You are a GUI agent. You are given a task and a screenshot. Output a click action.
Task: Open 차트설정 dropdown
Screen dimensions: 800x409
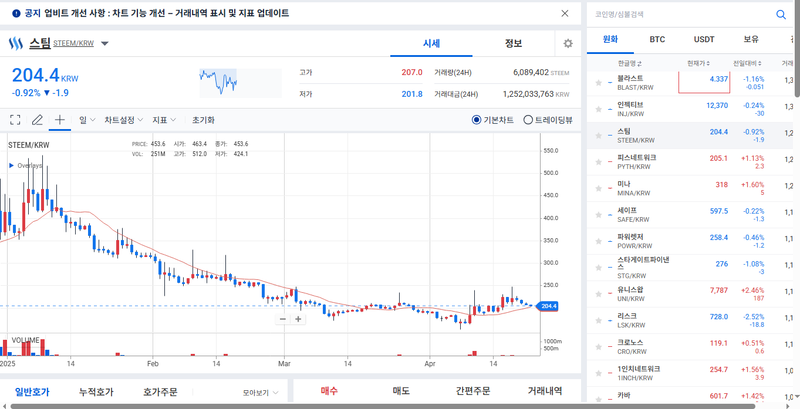(124, 120)
